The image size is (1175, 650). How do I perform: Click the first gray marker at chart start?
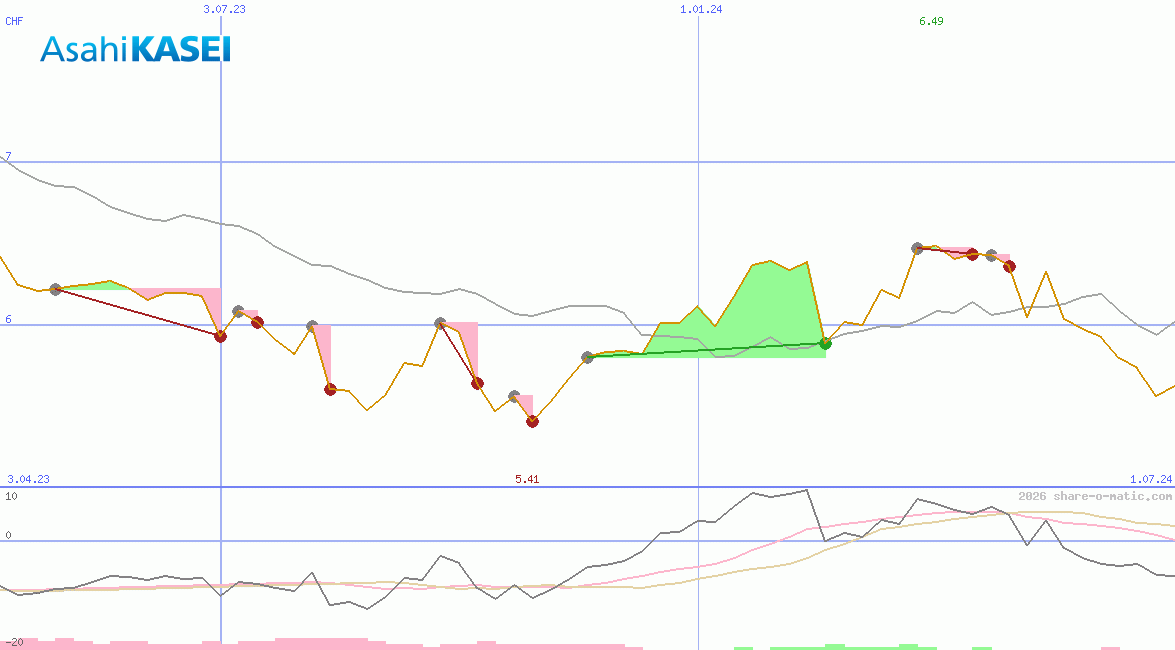[x=56, y=289]
